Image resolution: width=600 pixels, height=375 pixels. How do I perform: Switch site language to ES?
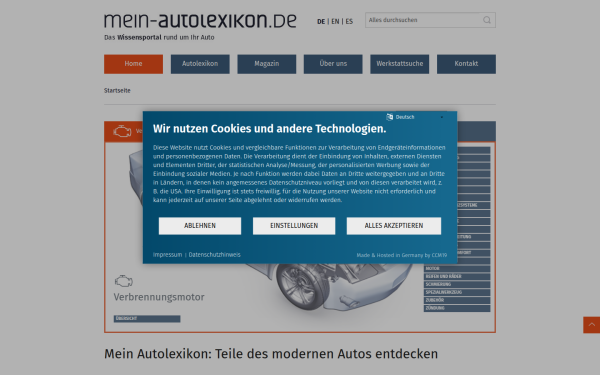[349, 21]
